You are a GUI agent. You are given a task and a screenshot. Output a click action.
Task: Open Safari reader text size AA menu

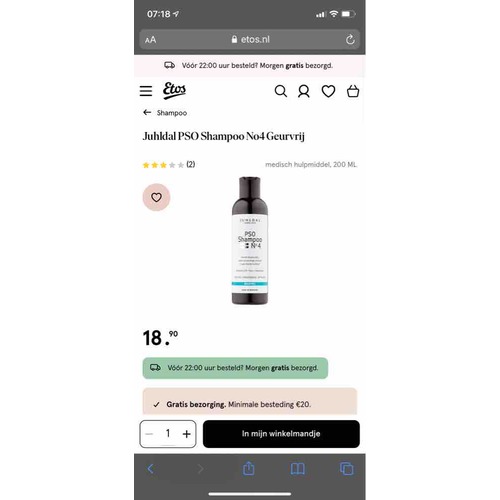tap(150, 40)
